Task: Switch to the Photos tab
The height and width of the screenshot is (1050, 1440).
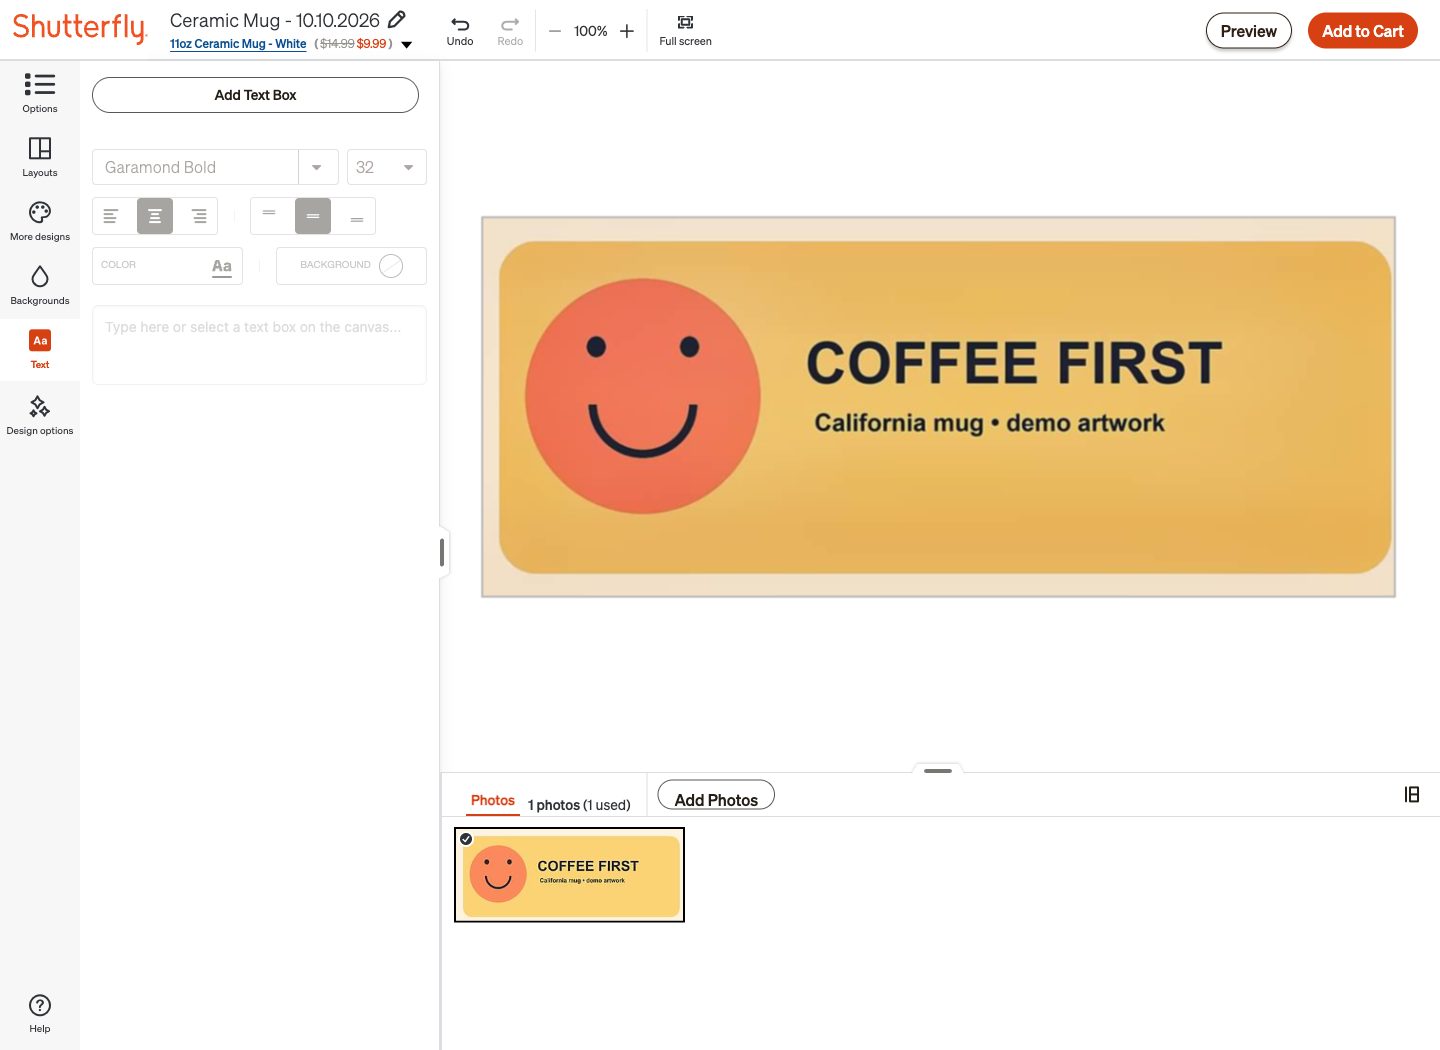Action: (493, 801)
